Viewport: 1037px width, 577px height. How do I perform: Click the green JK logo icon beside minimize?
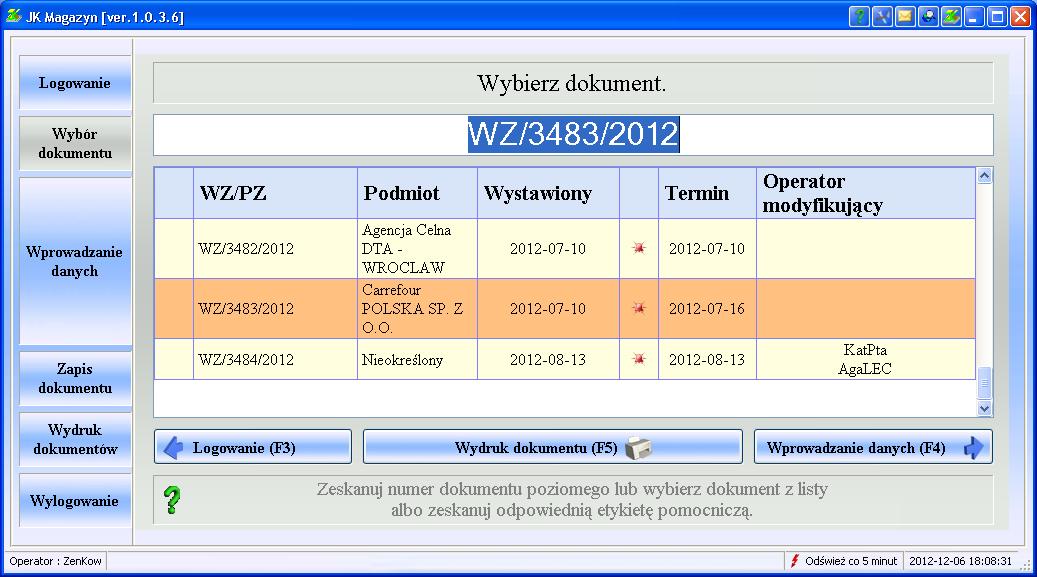tap(951, 17)
